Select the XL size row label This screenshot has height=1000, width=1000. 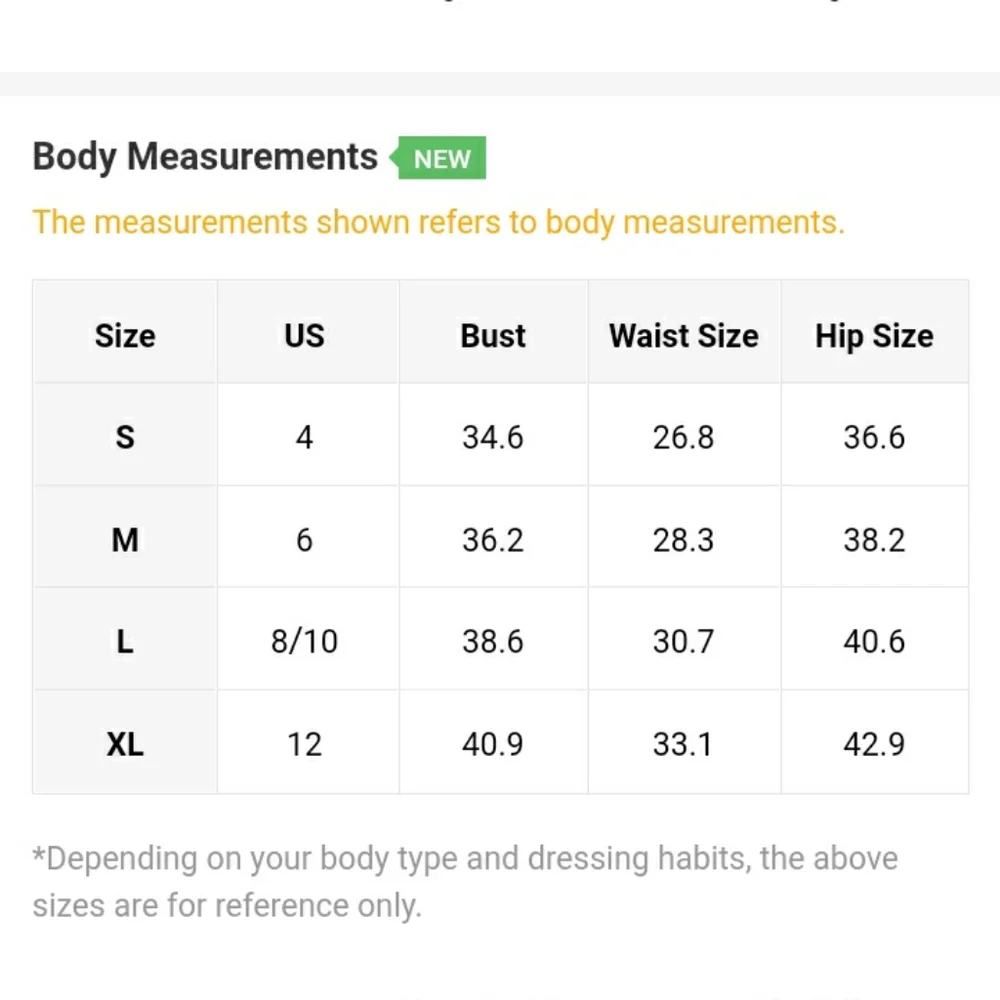125,744
